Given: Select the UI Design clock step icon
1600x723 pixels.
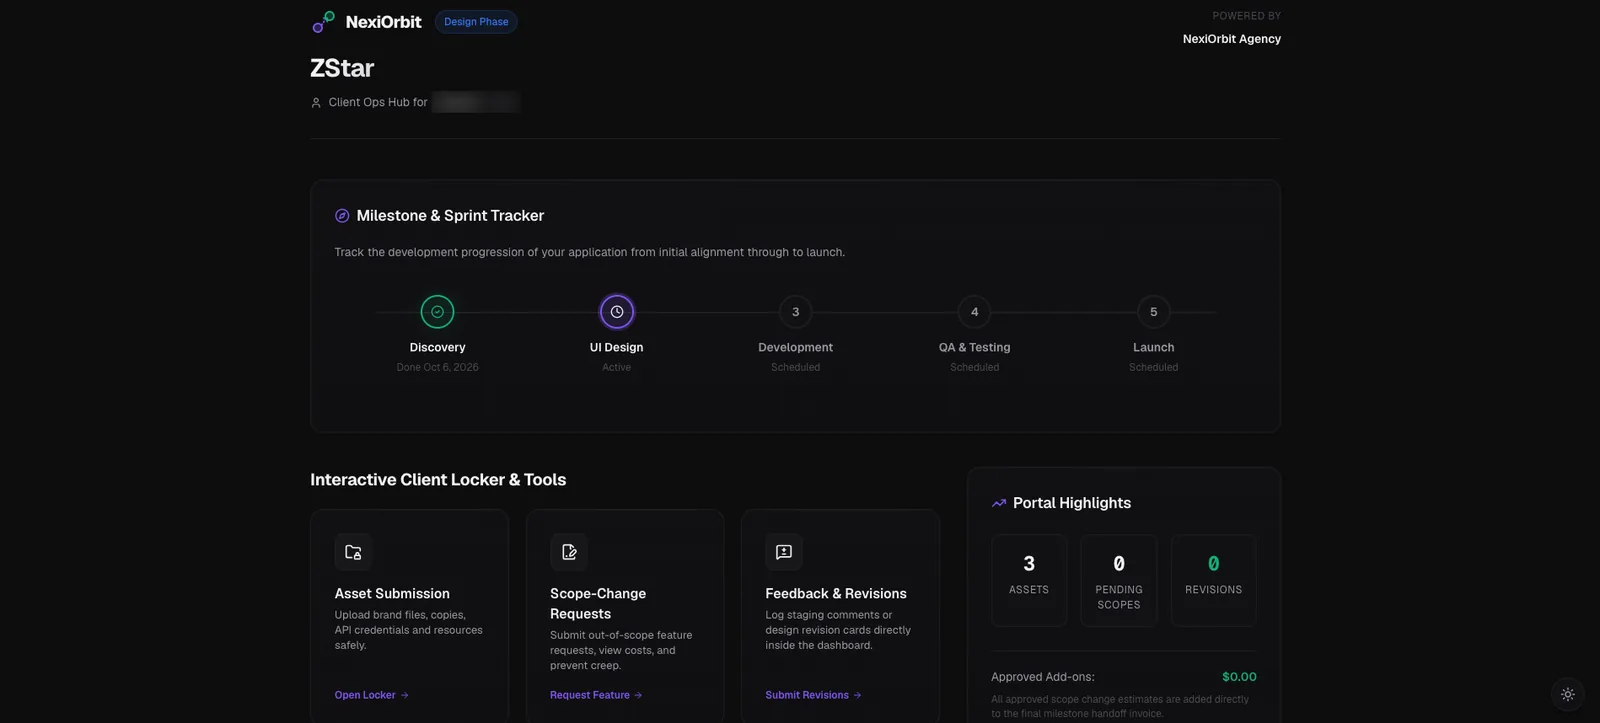Looking at the screenshot, I should (x=617, y=312).
